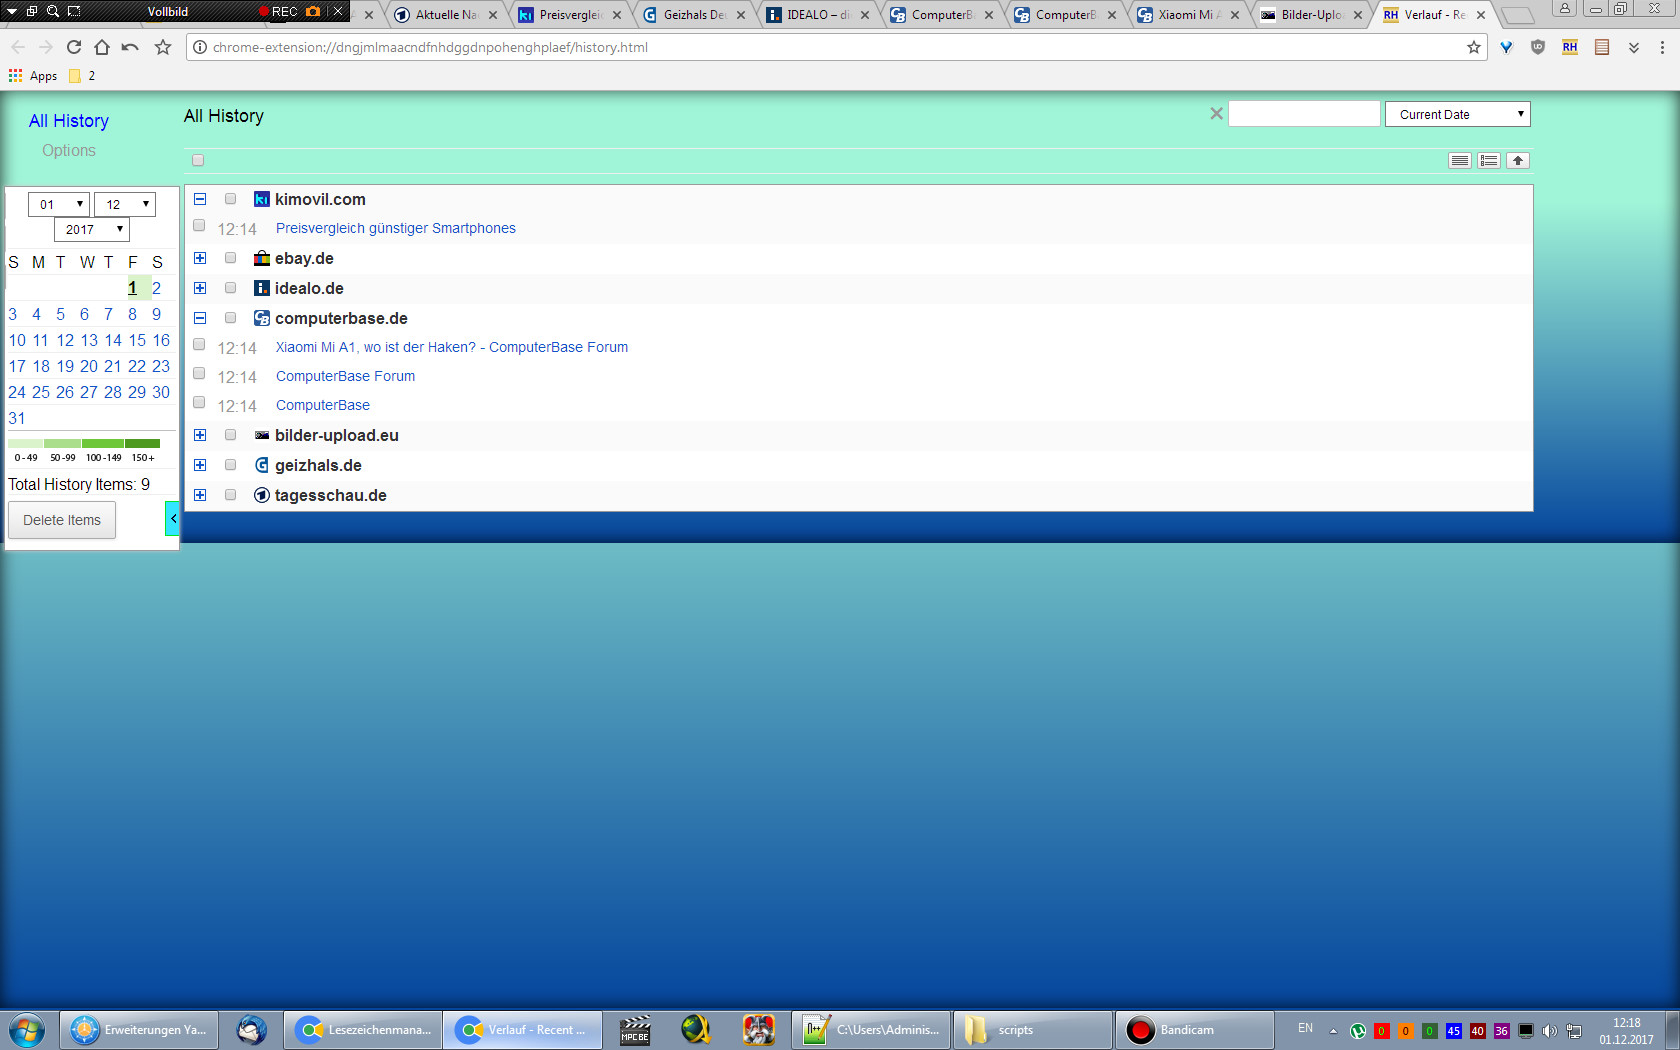Click the 100-149 legend swatch
Image resolution: width=1680 pixels, height=1050 pixels.
tap(103, 443)
